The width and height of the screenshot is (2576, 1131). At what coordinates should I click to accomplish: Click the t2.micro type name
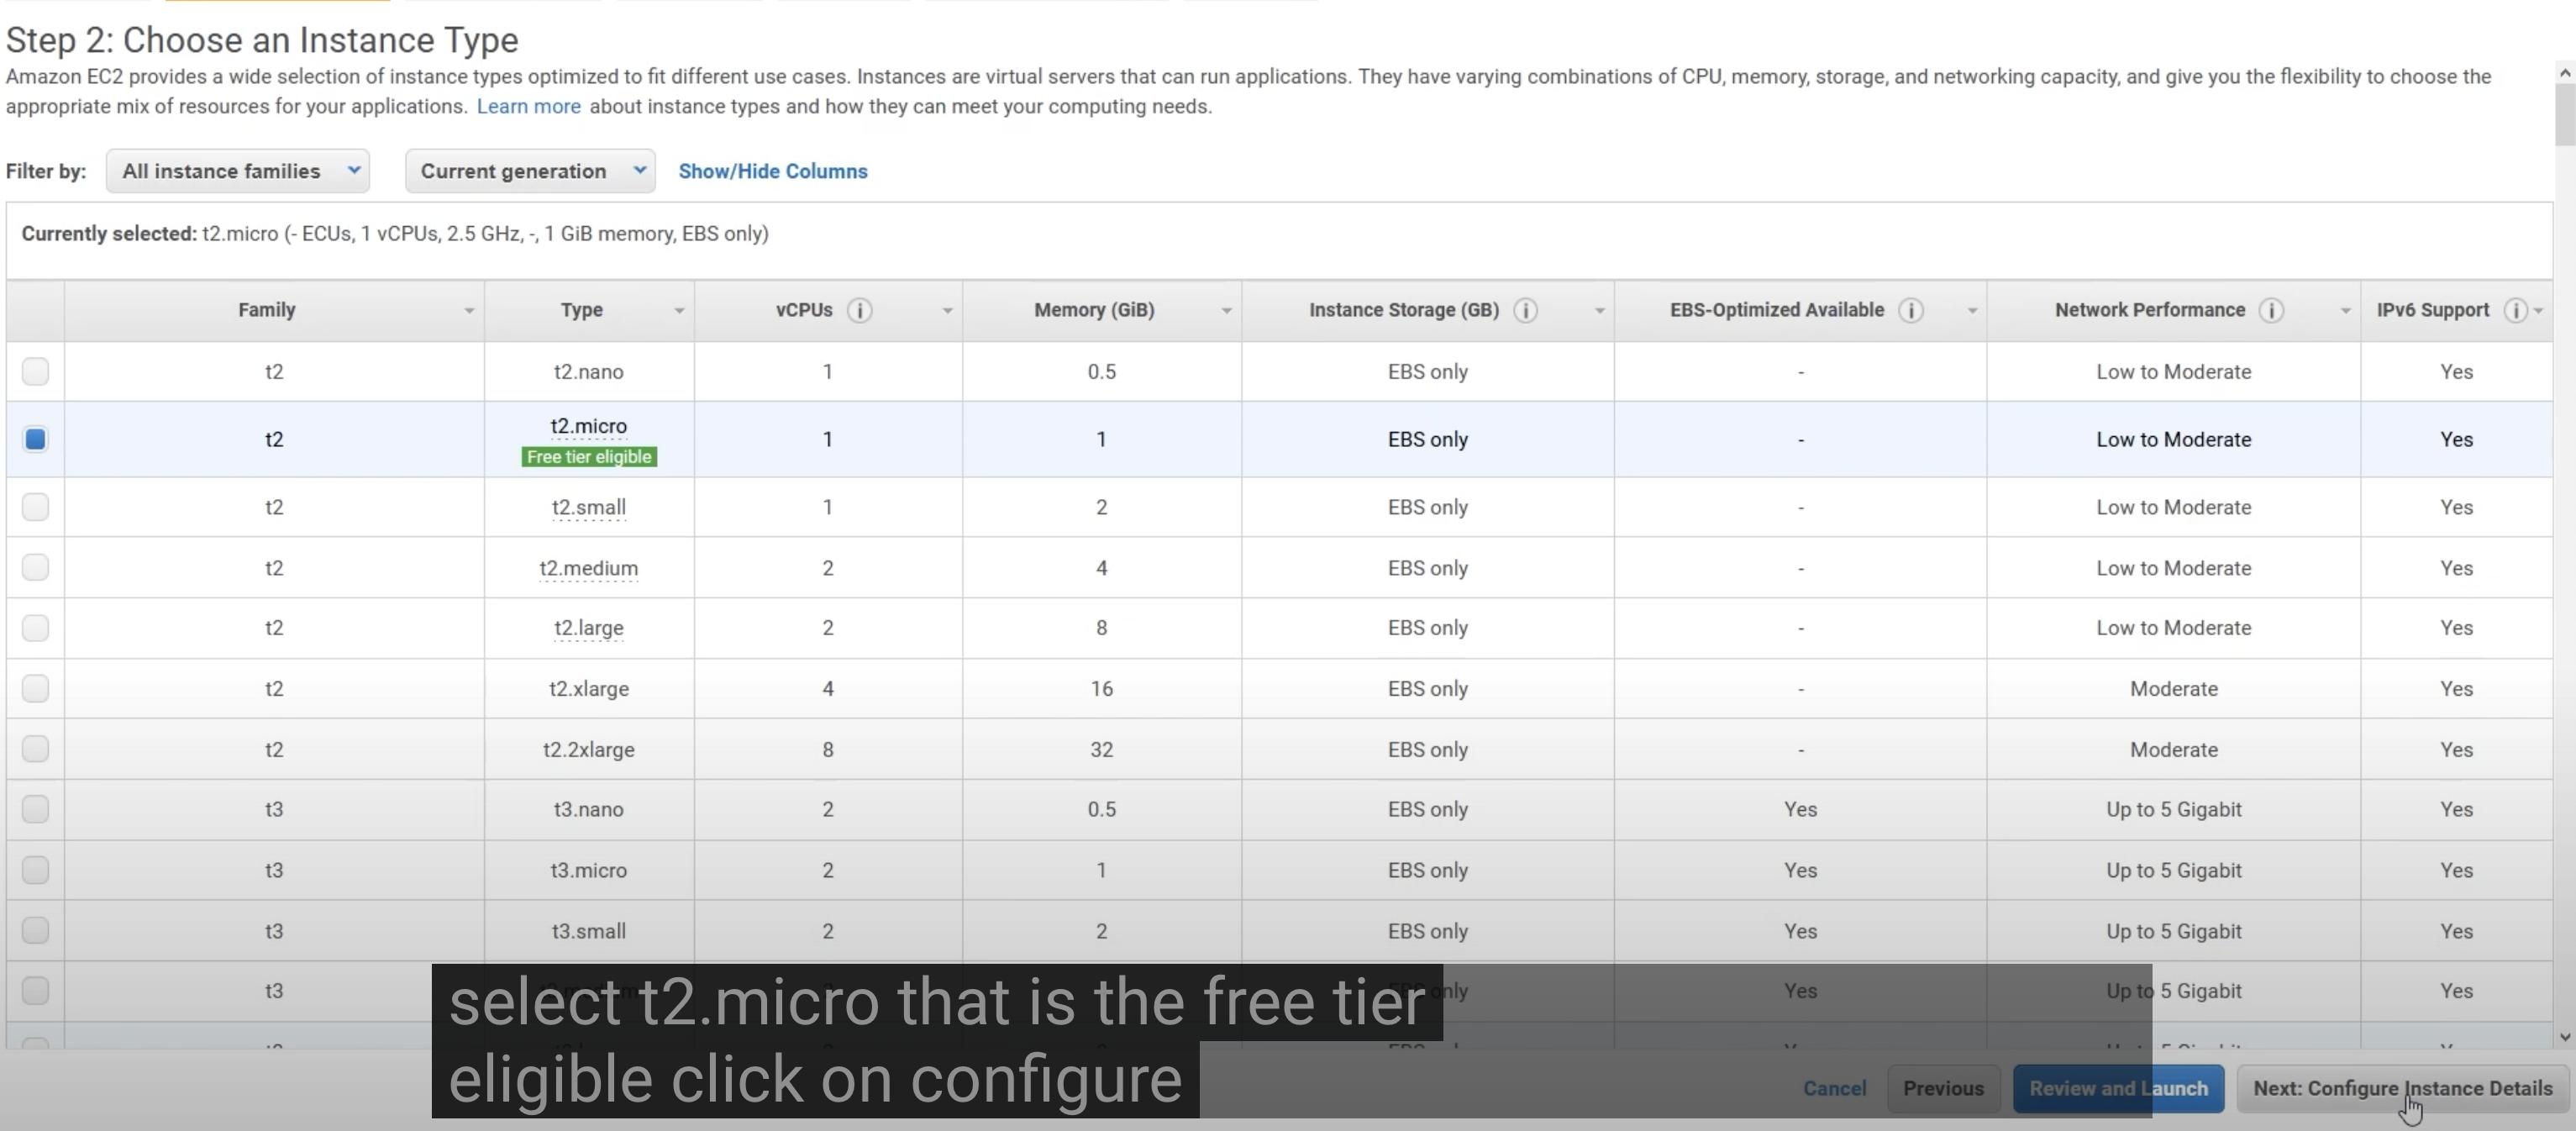(x=589, y=426)
